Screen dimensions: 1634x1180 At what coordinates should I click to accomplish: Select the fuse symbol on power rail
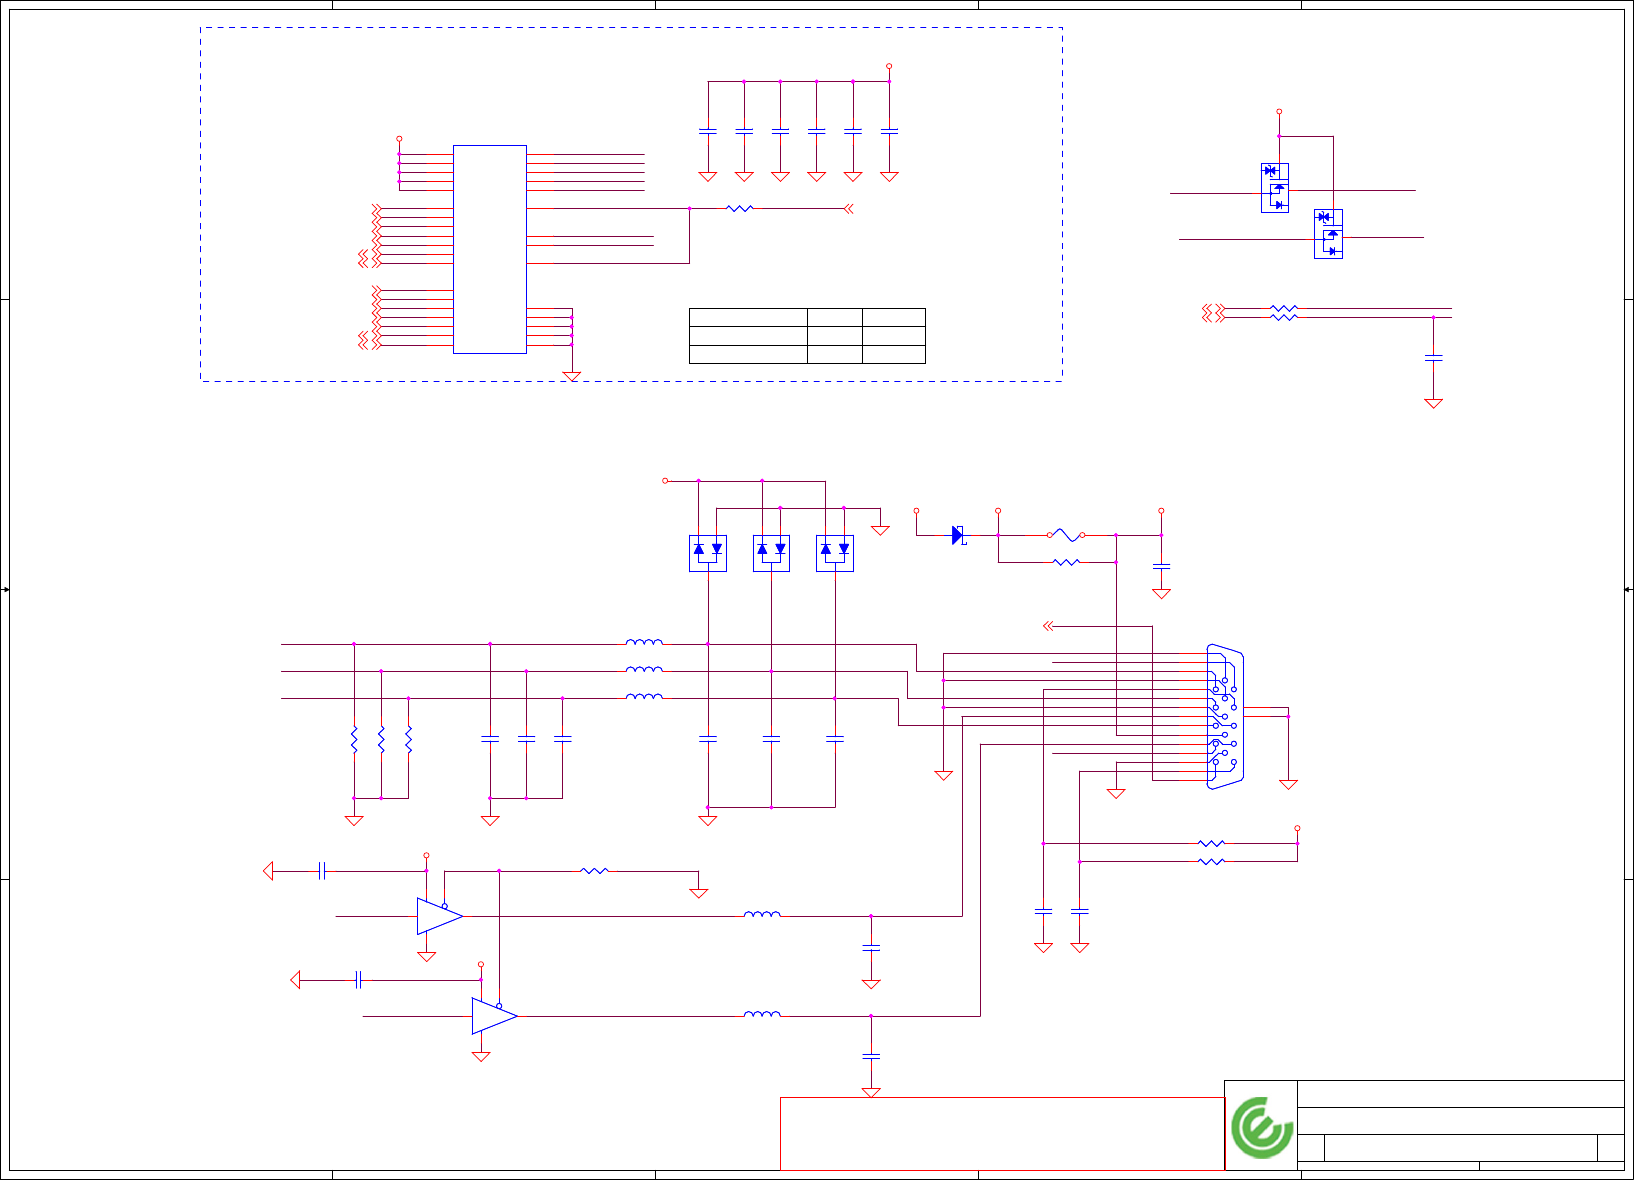1066,535
